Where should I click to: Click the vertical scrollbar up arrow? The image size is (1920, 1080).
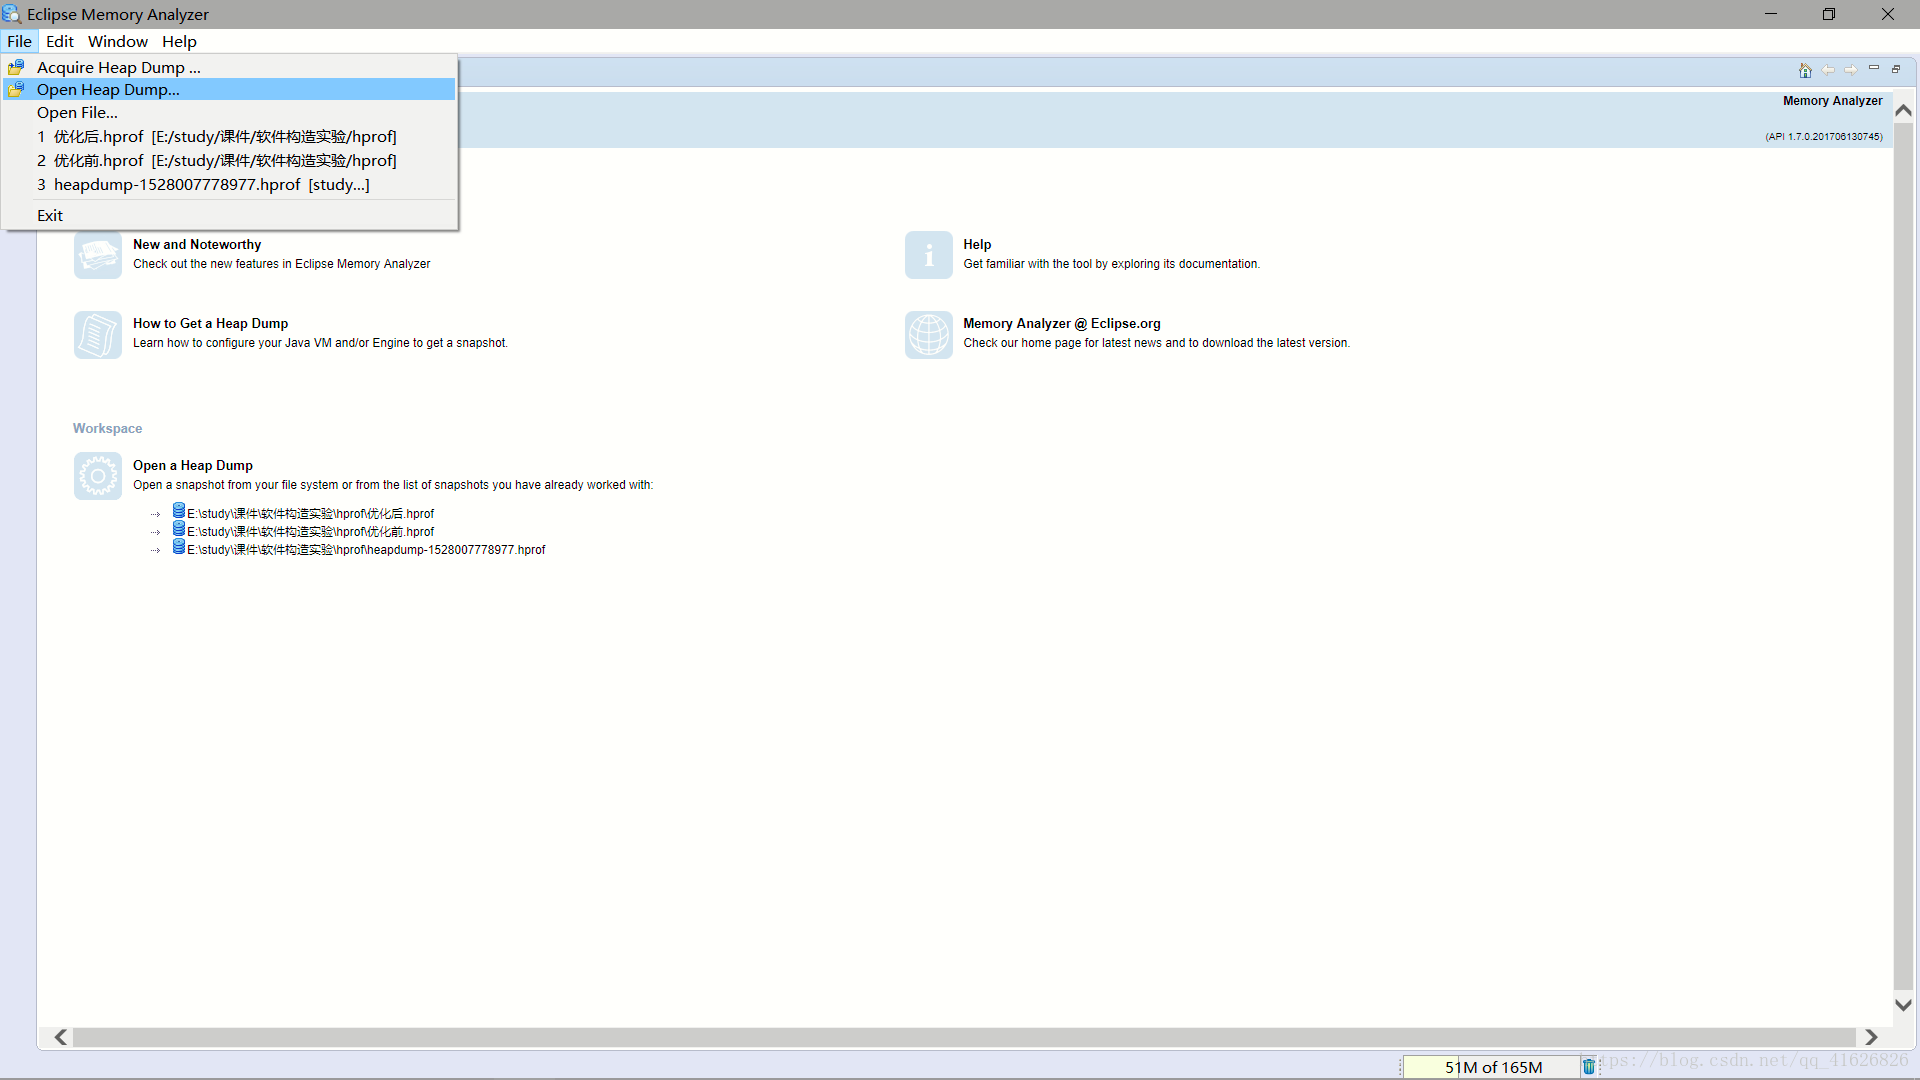(1904, 110)
